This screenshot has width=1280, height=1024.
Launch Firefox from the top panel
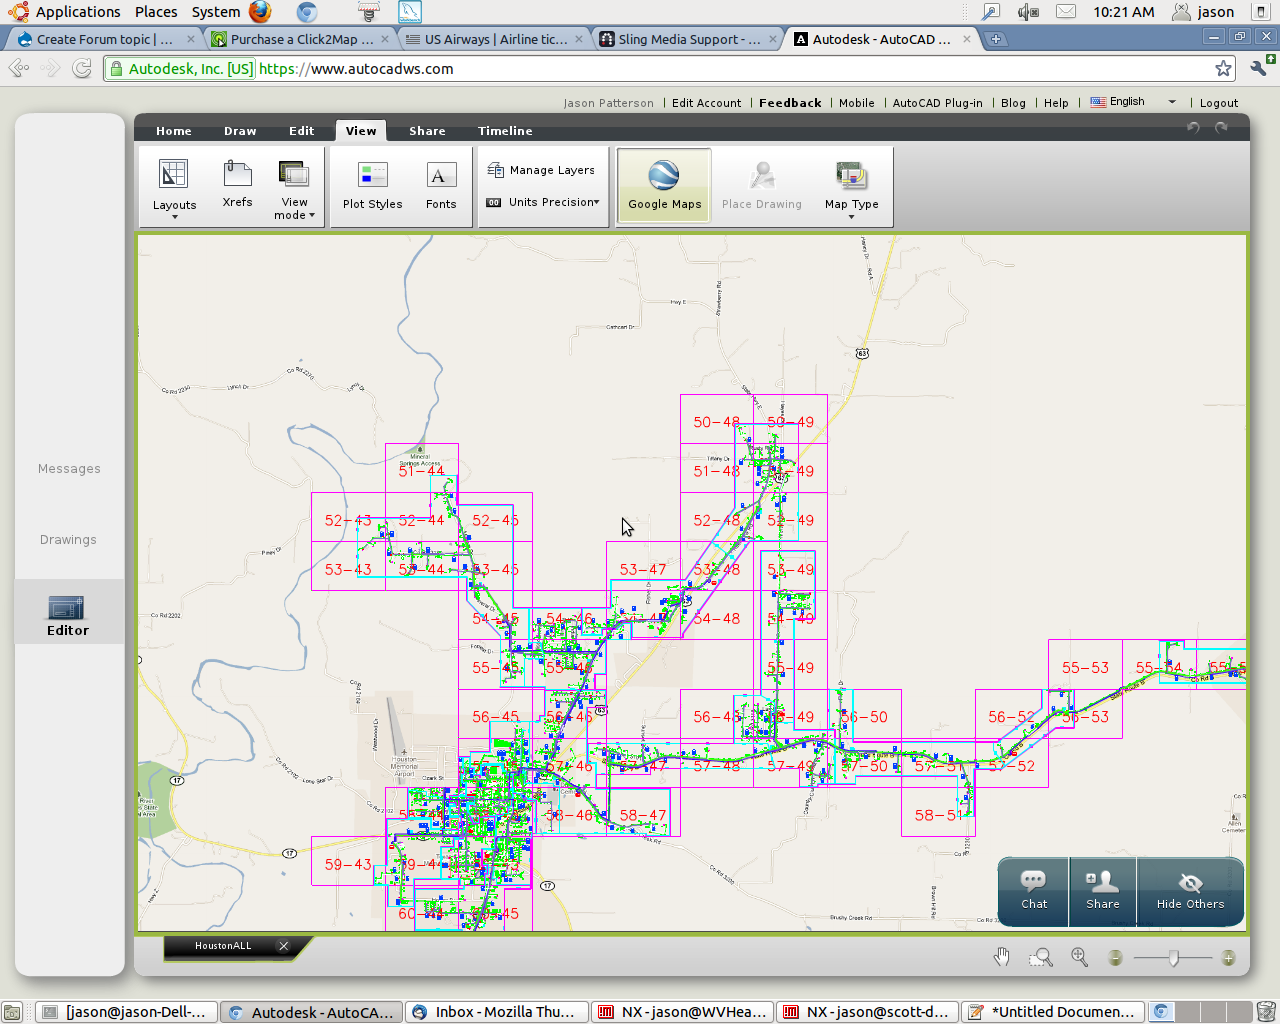point(260,12)
